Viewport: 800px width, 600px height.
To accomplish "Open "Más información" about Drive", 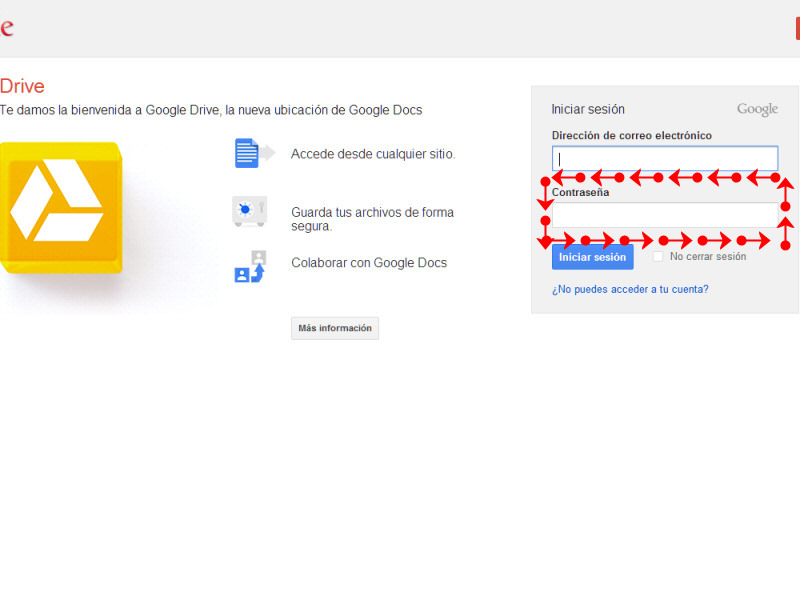I will [x=335, y=328].
